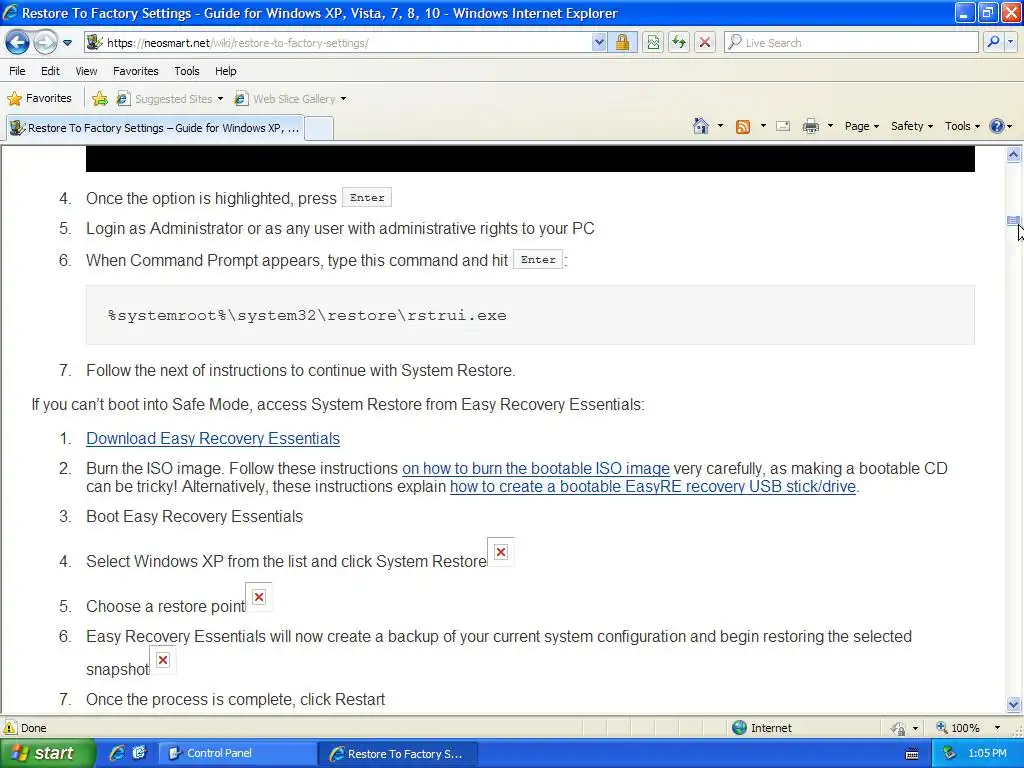Click the red Stop loading icon
1024x768 pixels.
pos(705,43)
